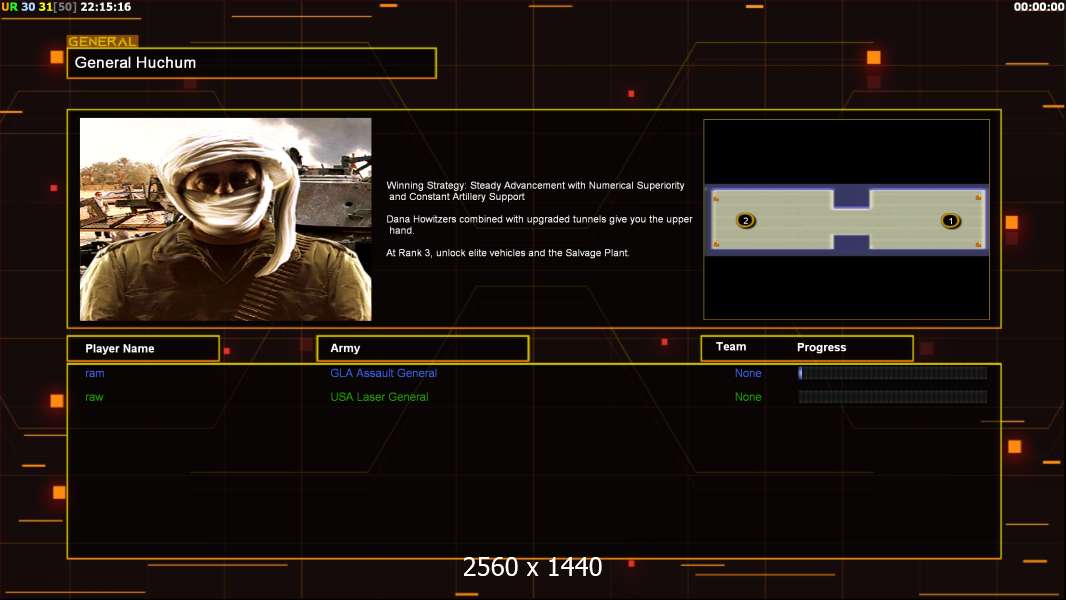1066x600 pixels.
Task: Click start position 2 marker on the map
Action: [x=745, y=220]
